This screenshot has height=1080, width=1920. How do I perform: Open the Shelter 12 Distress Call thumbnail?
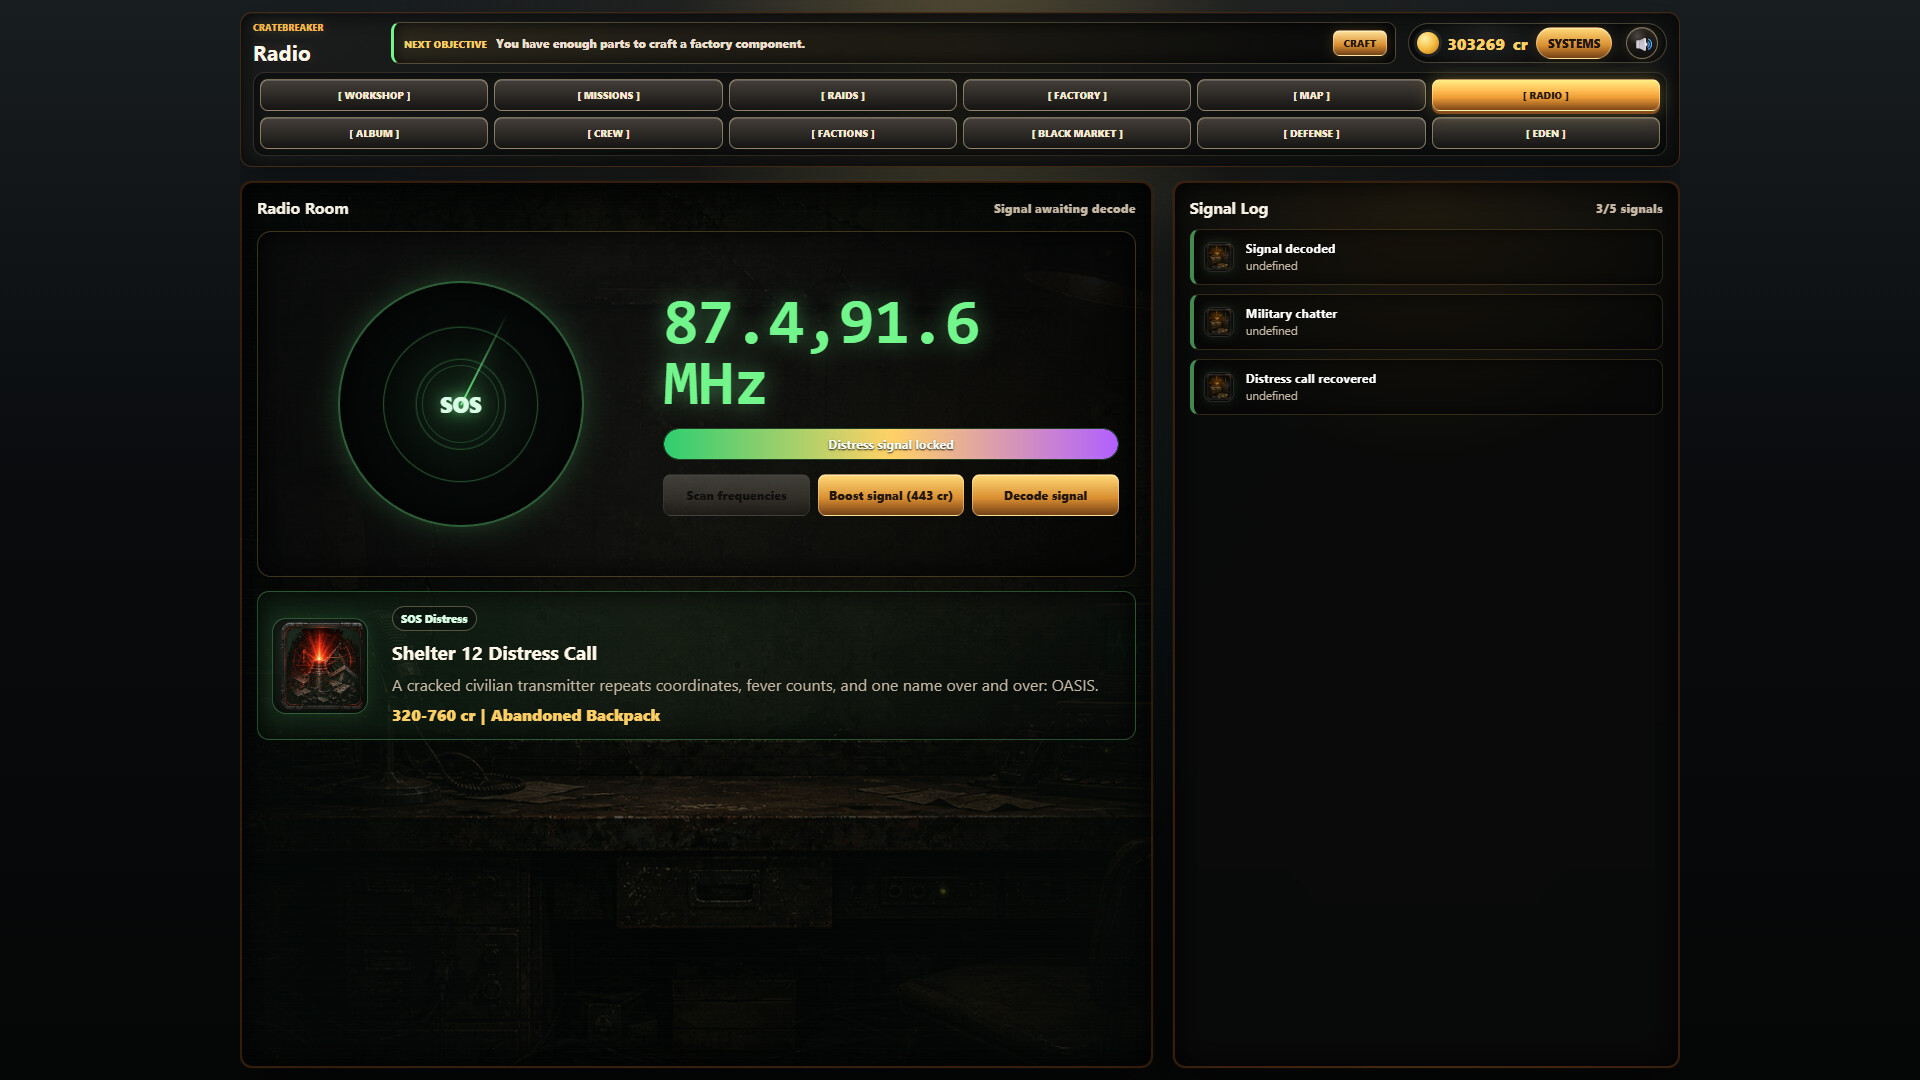[320, 666]
